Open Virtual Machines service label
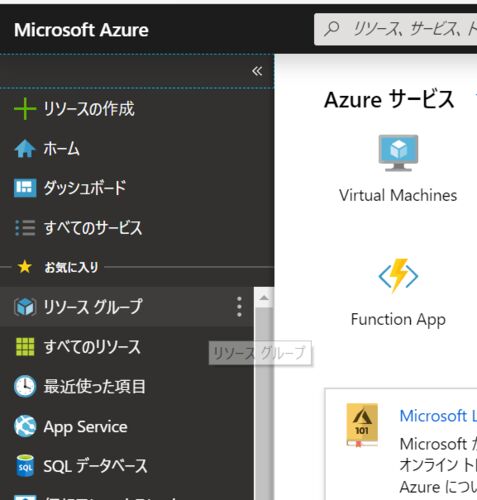 point(398,195)
